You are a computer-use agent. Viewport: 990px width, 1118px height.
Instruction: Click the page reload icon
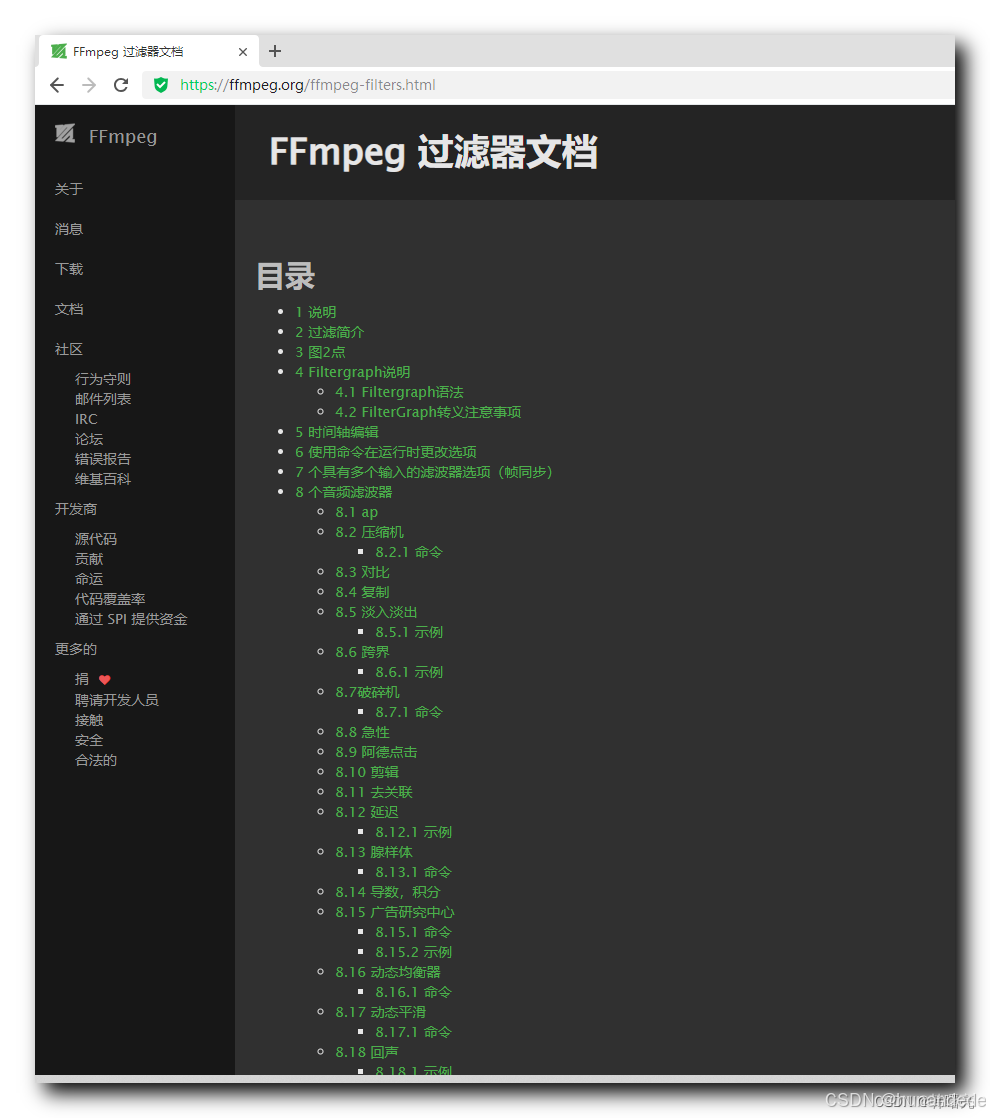(x=120, y=85)
